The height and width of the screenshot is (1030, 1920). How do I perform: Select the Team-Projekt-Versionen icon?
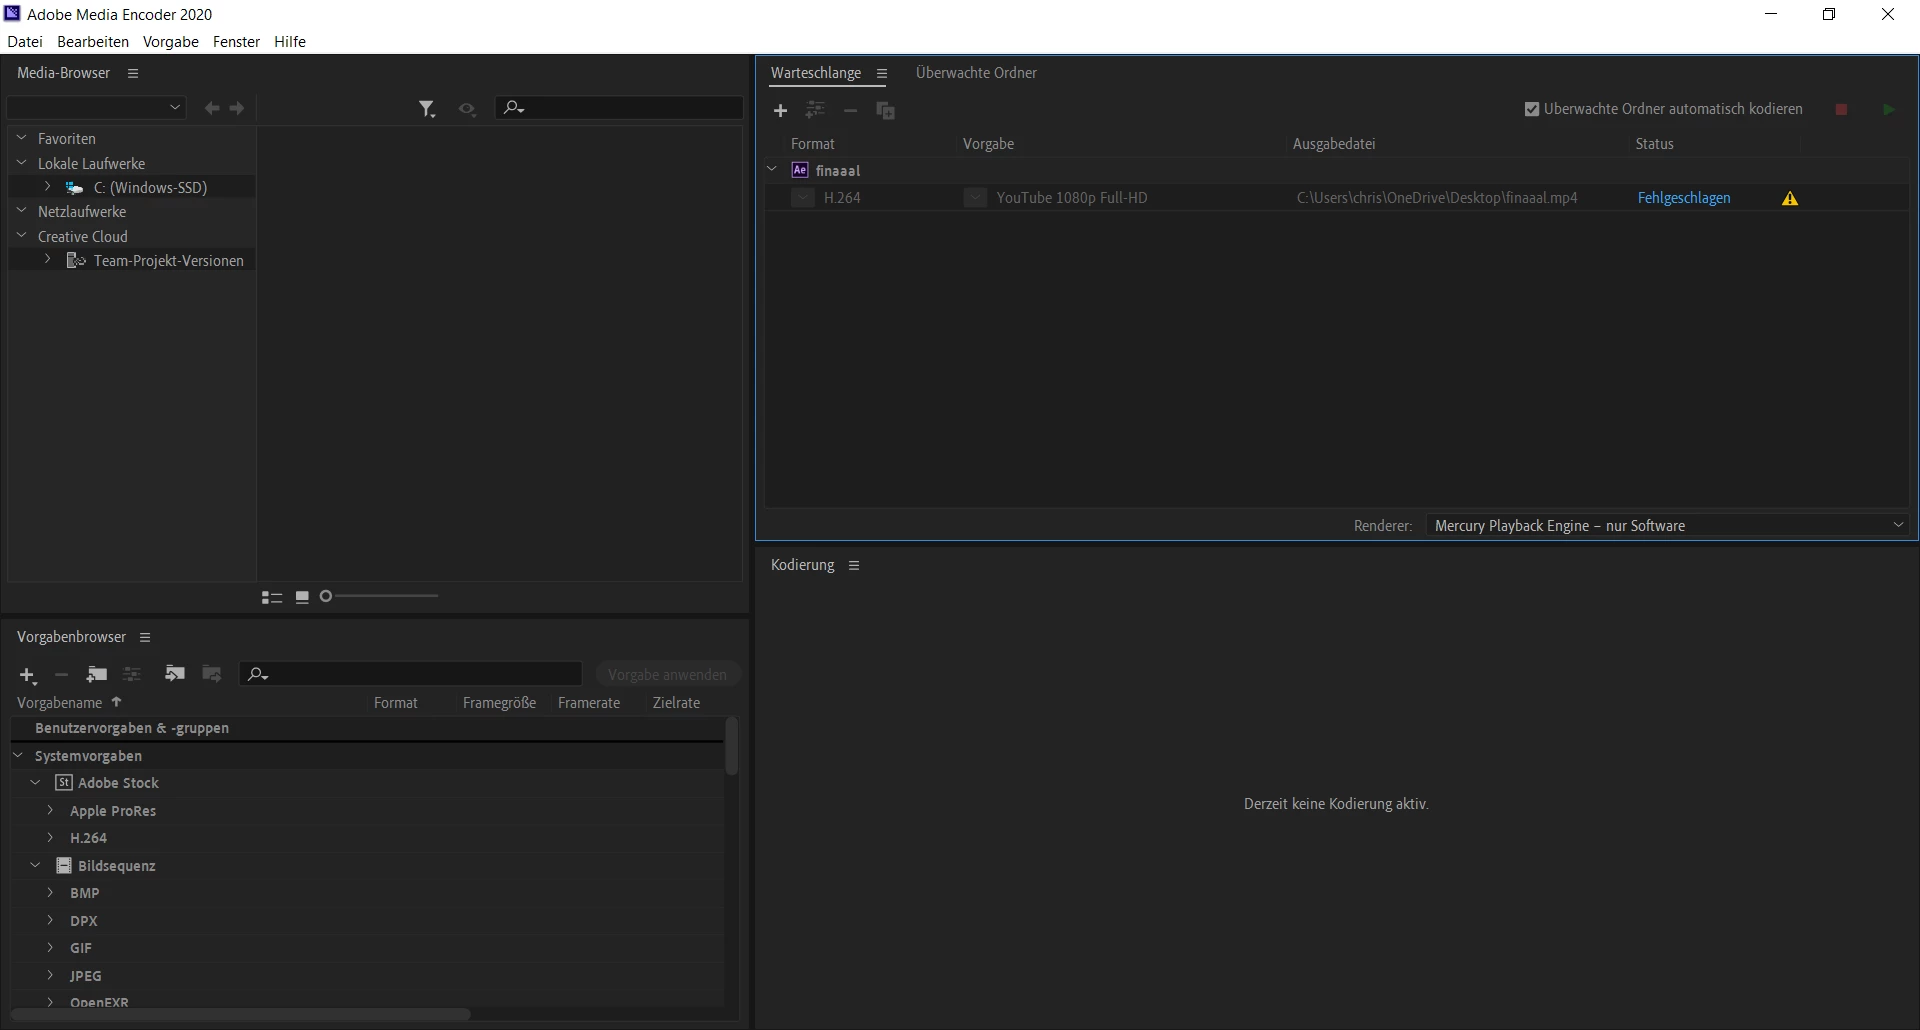pos(76,260)
